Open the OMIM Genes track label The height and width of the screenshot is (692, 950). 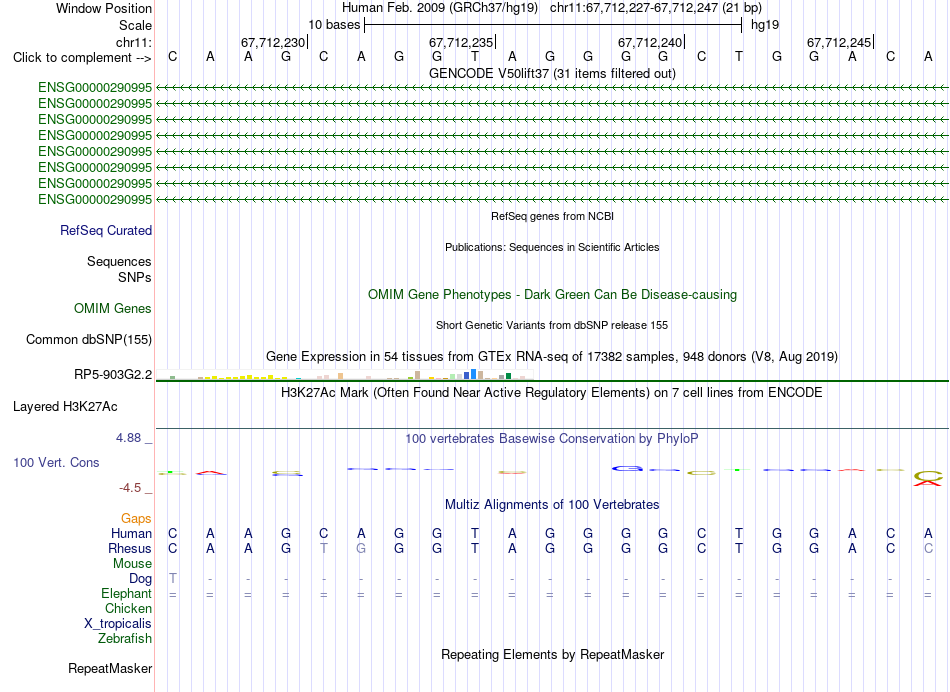(113, 308)
